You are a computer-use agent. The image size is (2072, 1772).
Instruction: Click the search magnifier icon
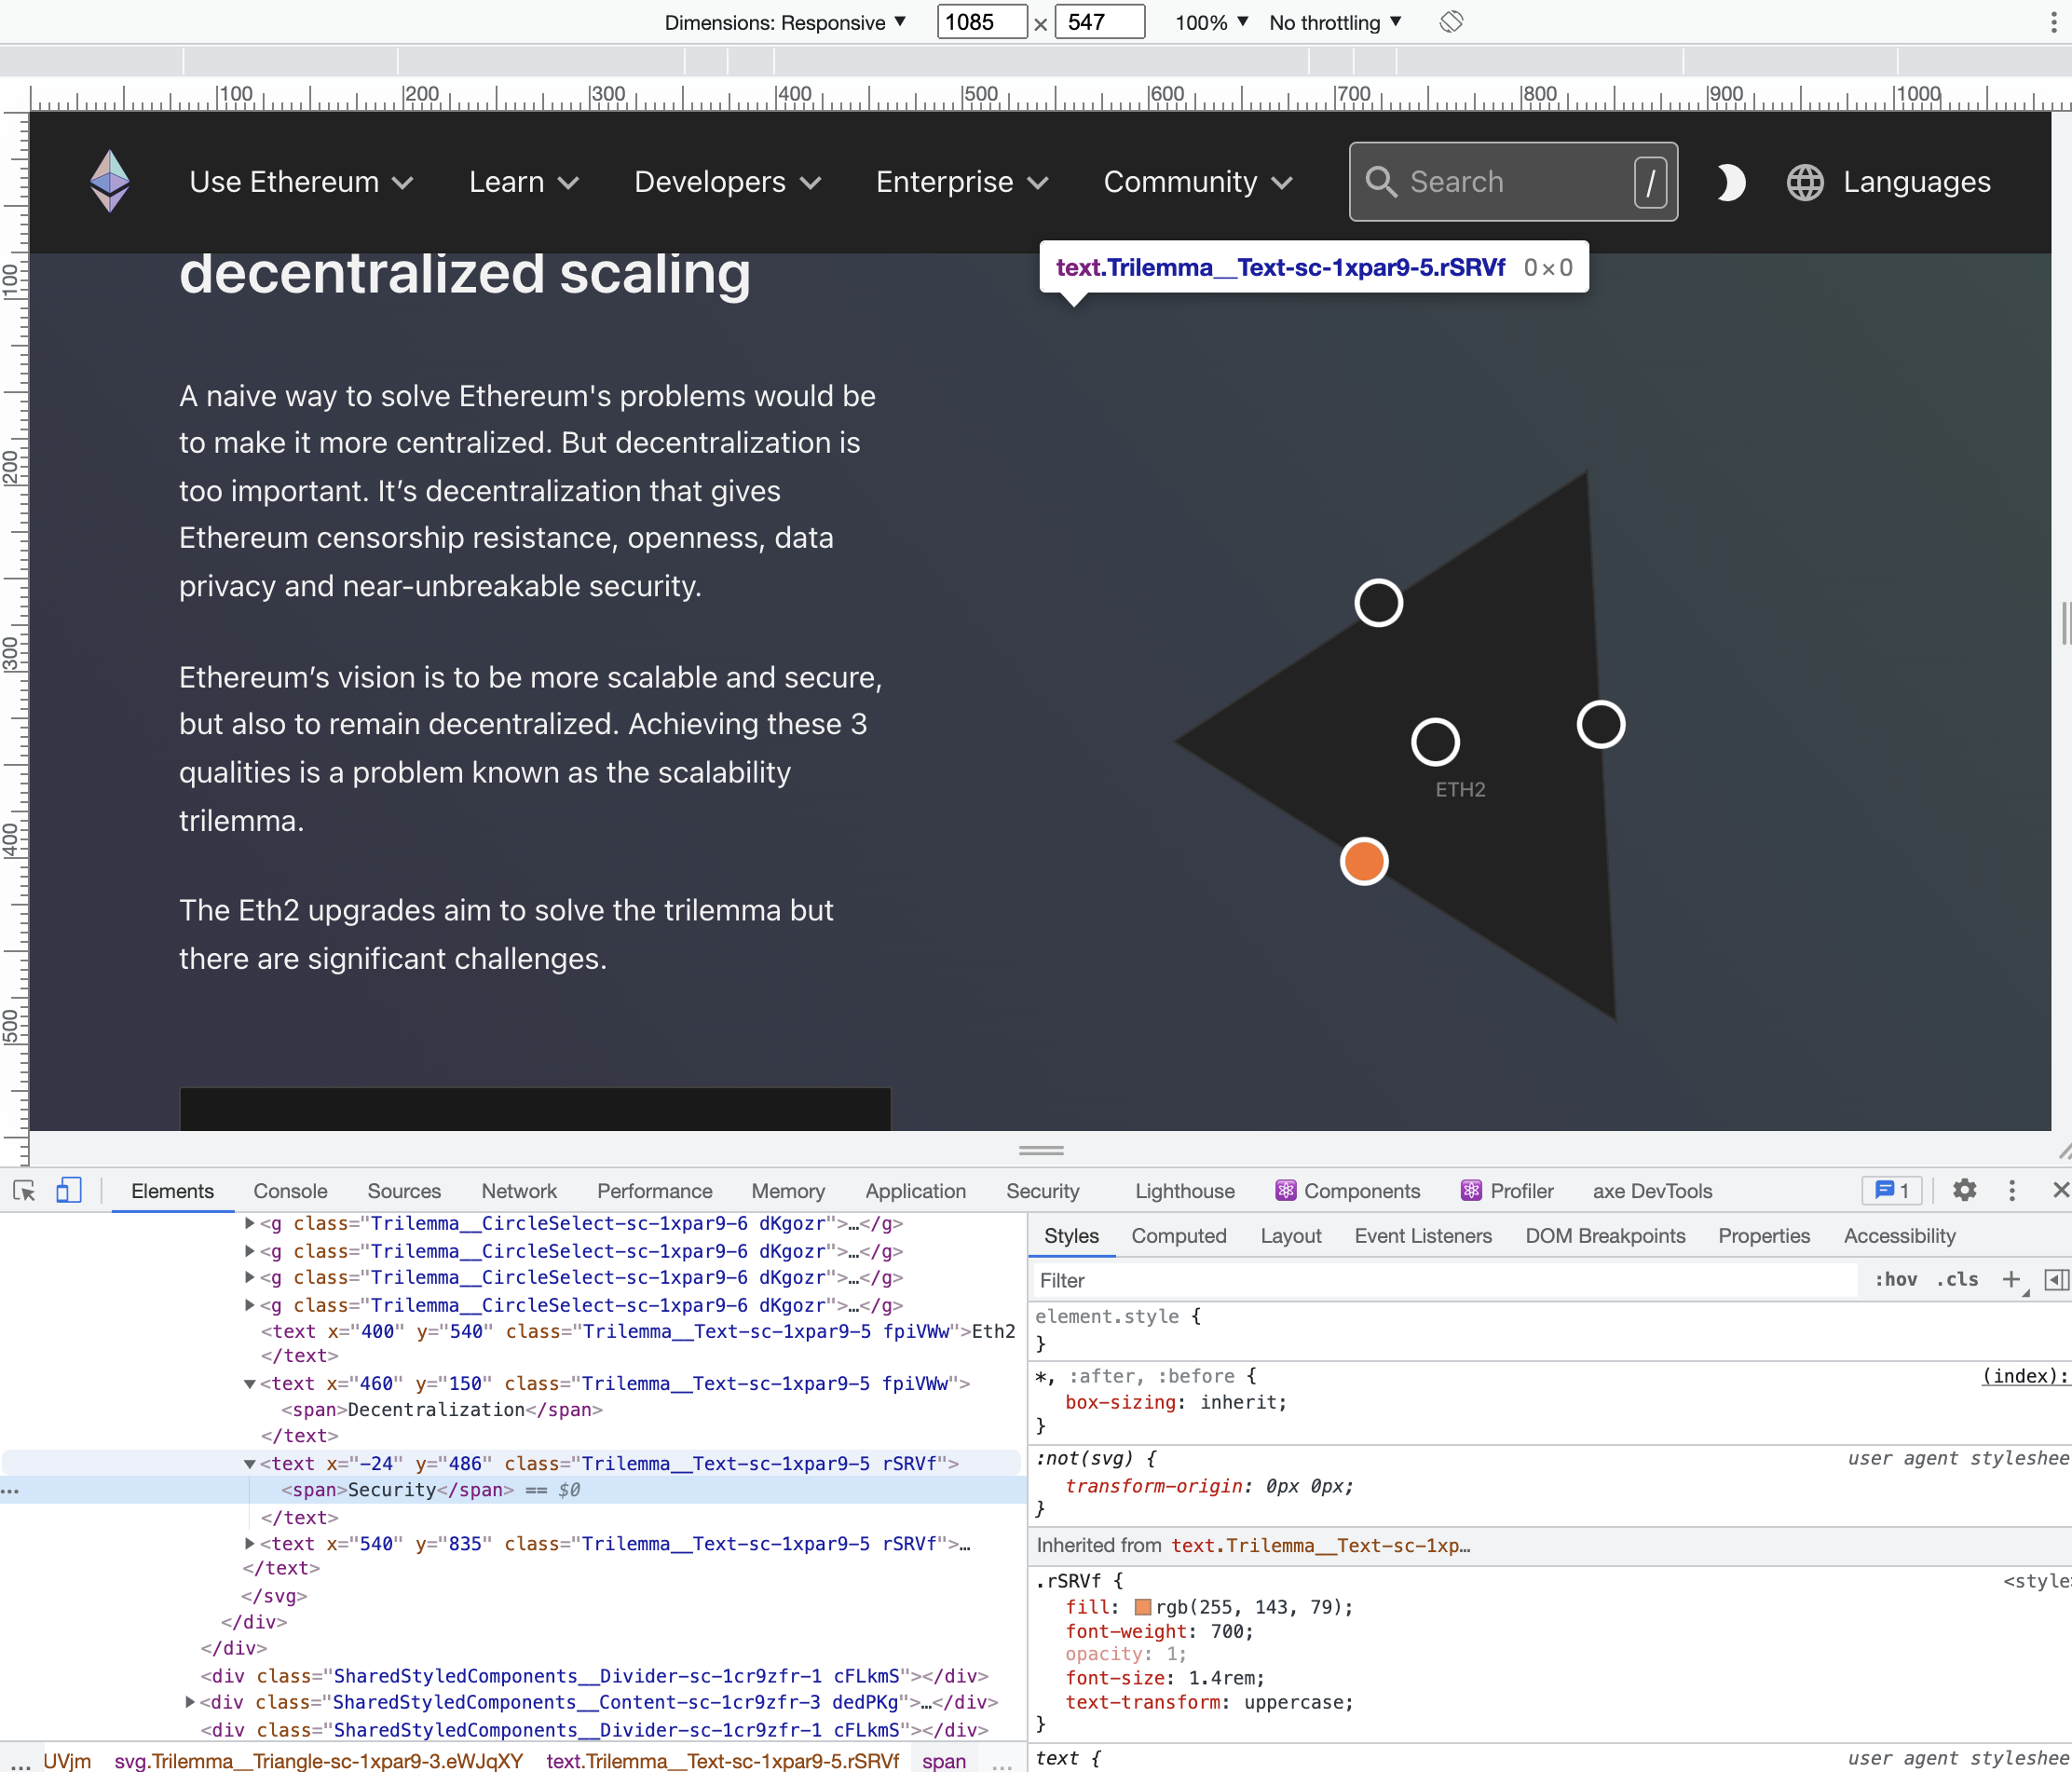click(x=1381, y=182)
